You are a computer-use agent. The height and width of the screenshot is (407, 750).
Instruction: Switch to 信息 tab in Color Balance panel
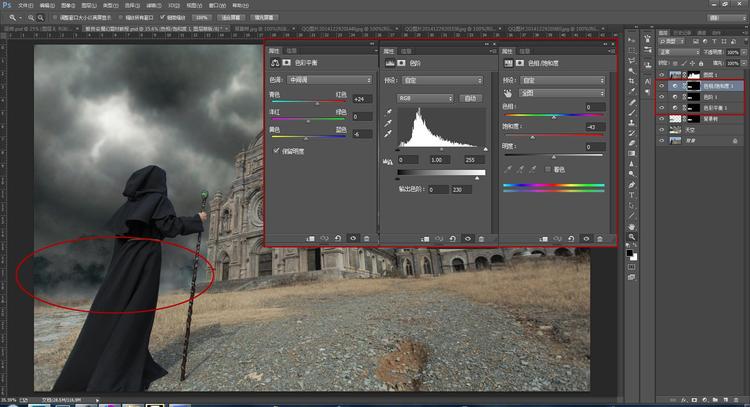tap(291, 51)
